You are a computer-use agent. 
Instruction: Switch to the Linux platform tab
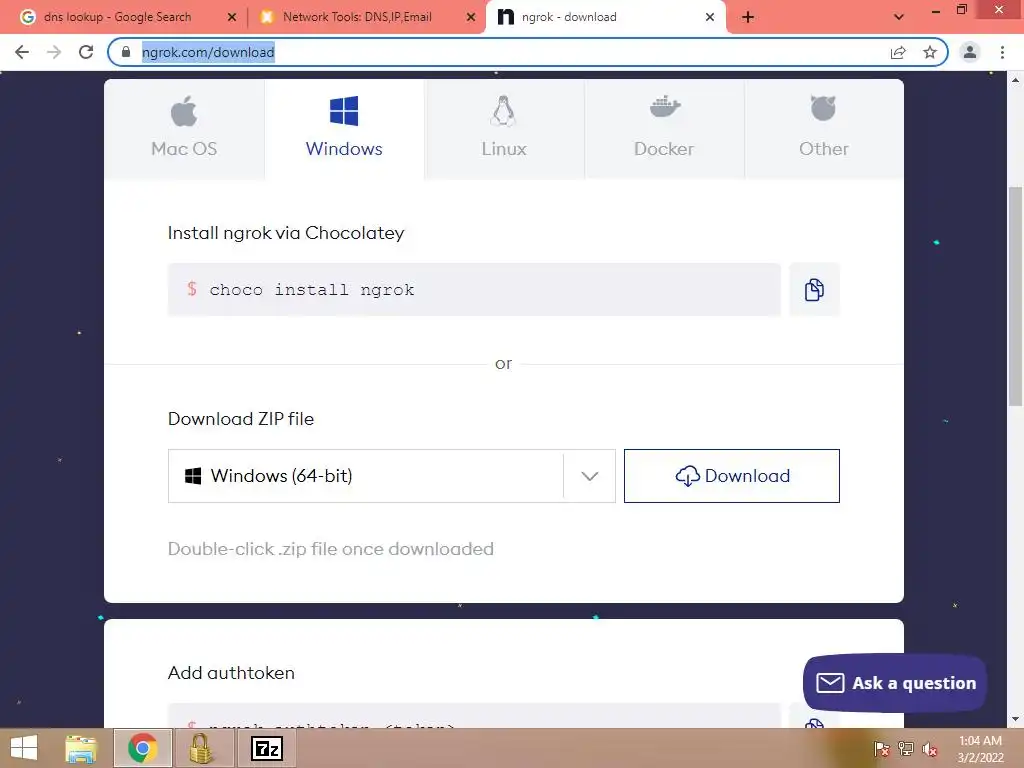(504, 129)
